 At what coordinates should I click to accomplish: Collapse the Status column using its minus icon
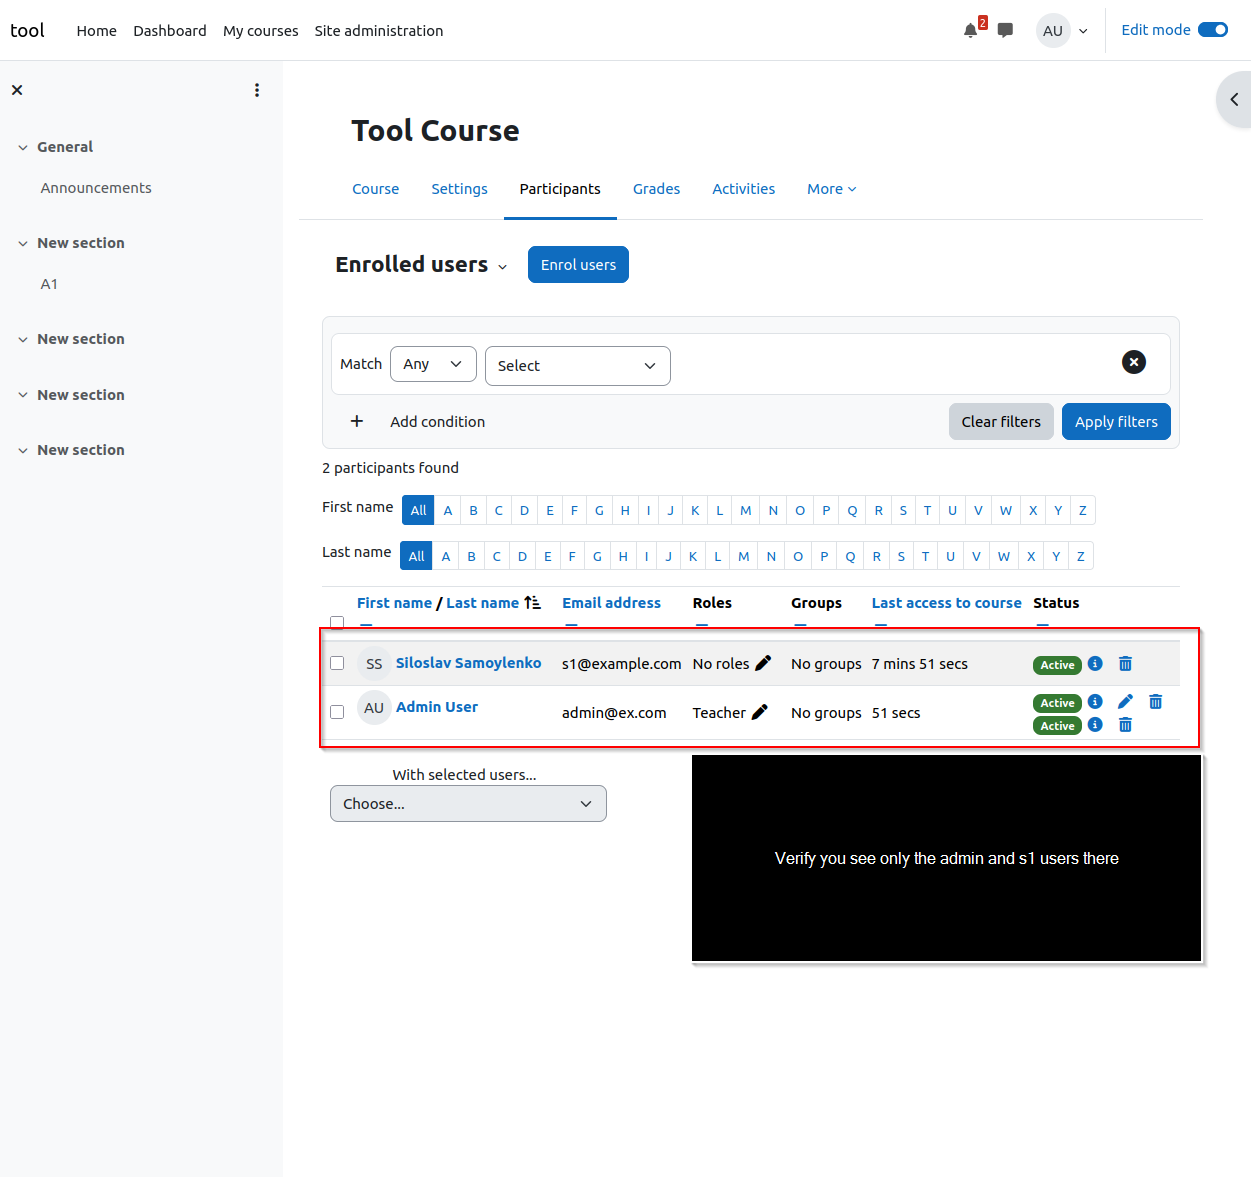[1042, 625]
